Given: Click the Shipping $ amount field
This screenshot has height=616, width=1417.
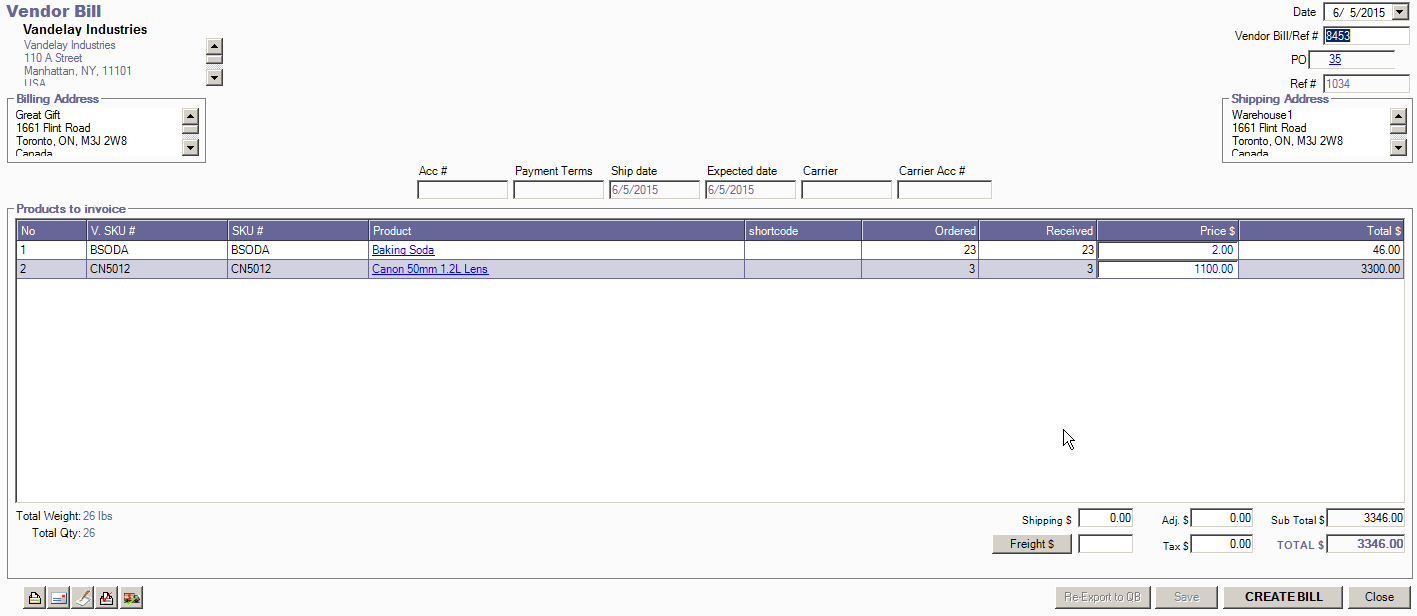Looking at the screenshot, I should click(x=1105, y=518).
